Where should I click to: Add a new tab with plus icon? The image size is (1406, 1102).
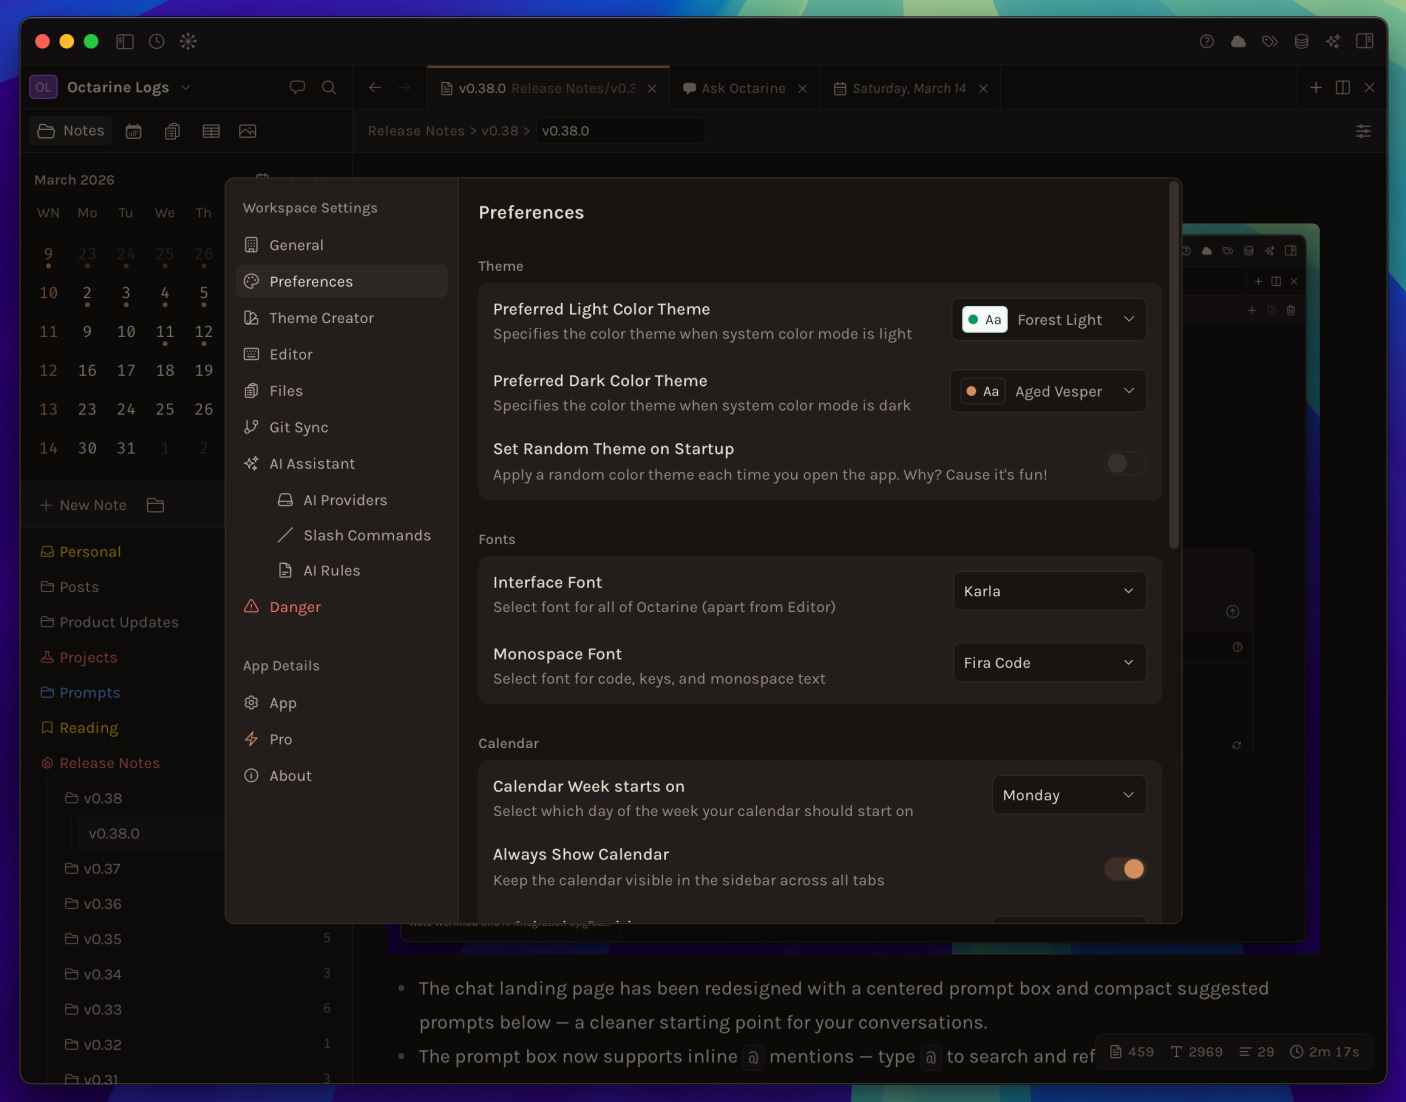tap(1316, 87)
